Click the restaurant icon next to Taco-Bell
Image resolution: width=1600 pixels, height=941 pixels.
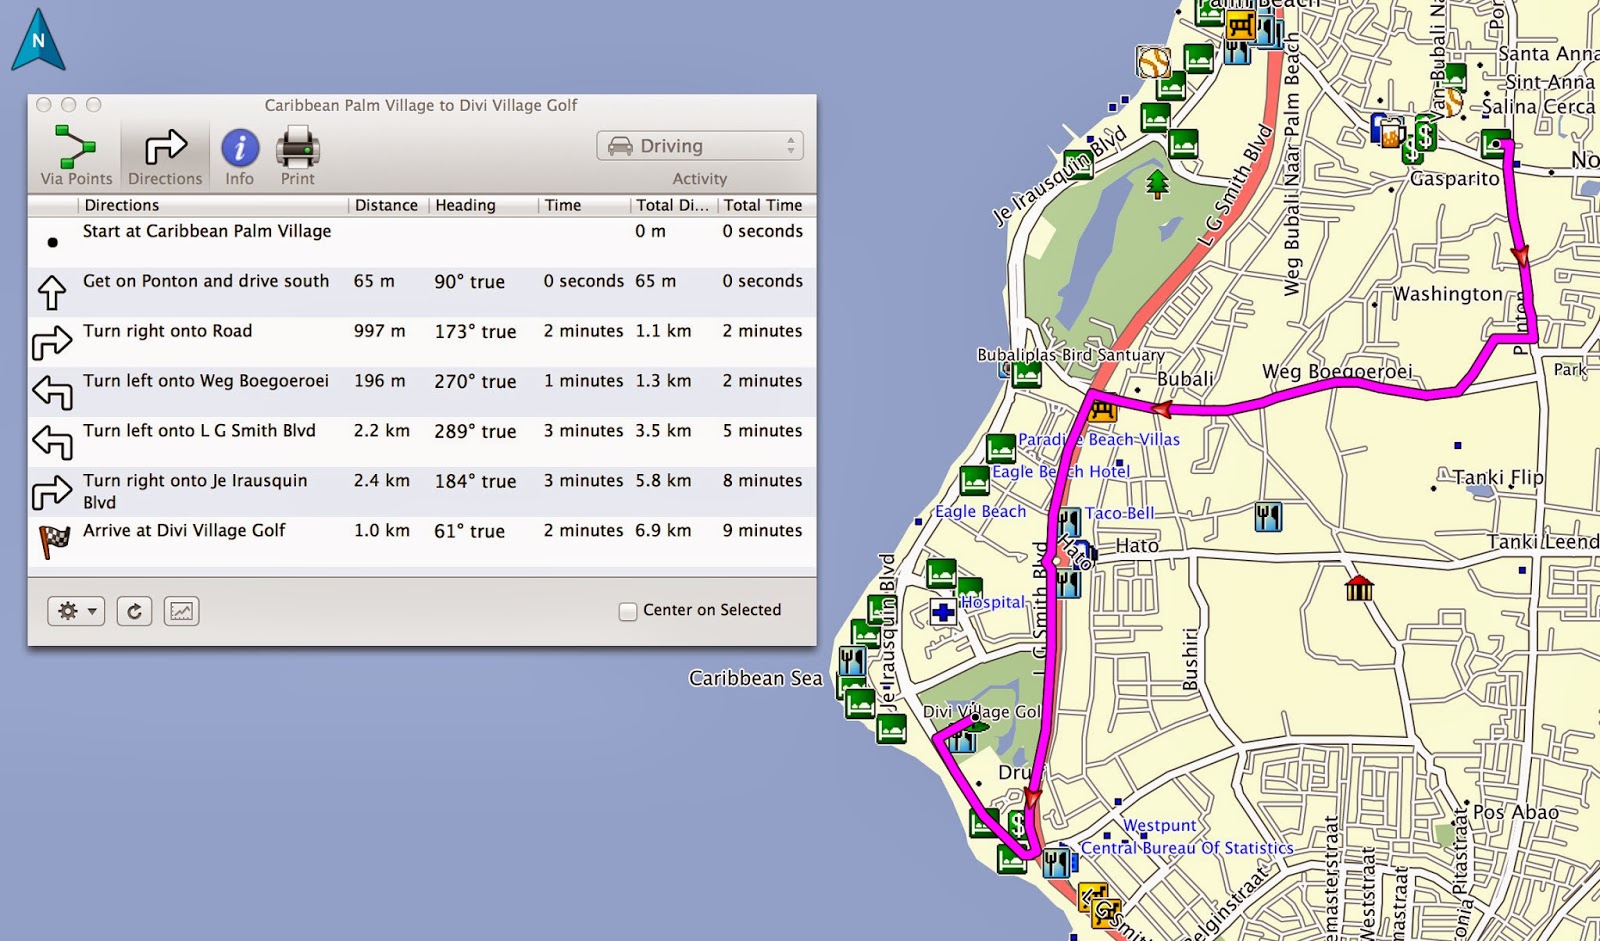[1069, 521]
